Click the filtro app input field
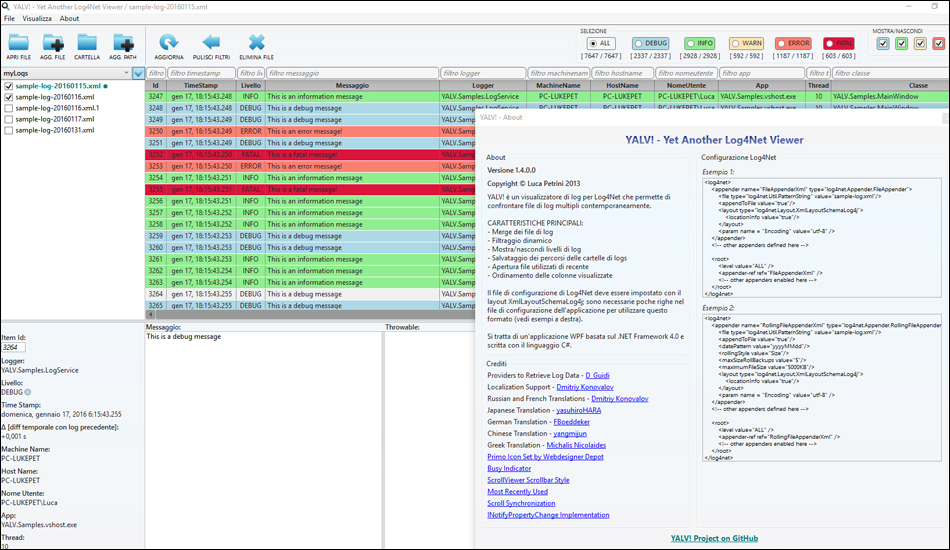This screenshot has height=550, width=950. pos(762,73)
